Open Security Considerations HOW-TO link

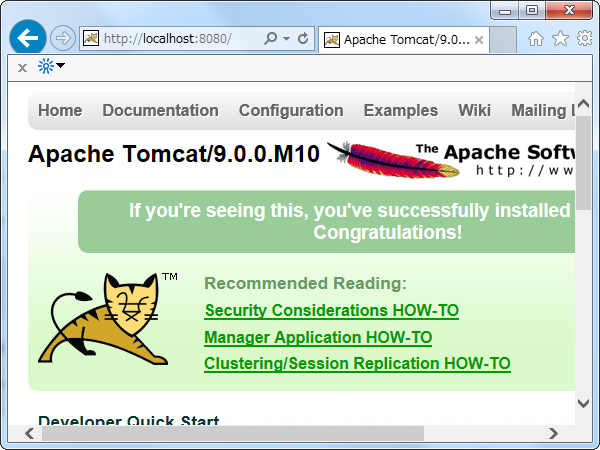click(x=332, y=310)
